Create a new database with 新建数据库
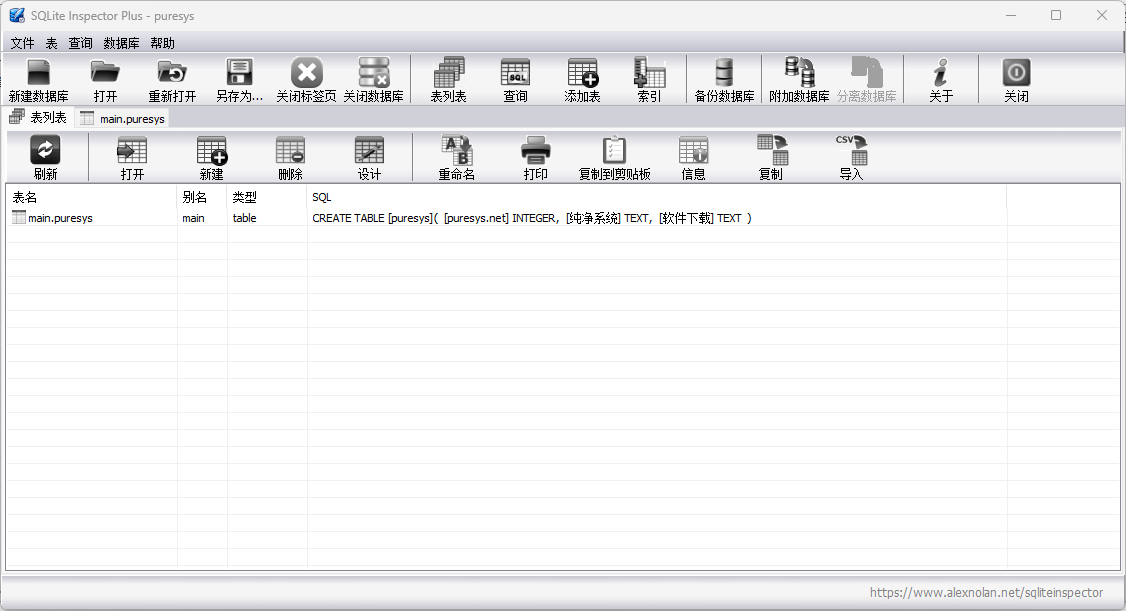This screenshot has height=611, width=1126. 37,78
